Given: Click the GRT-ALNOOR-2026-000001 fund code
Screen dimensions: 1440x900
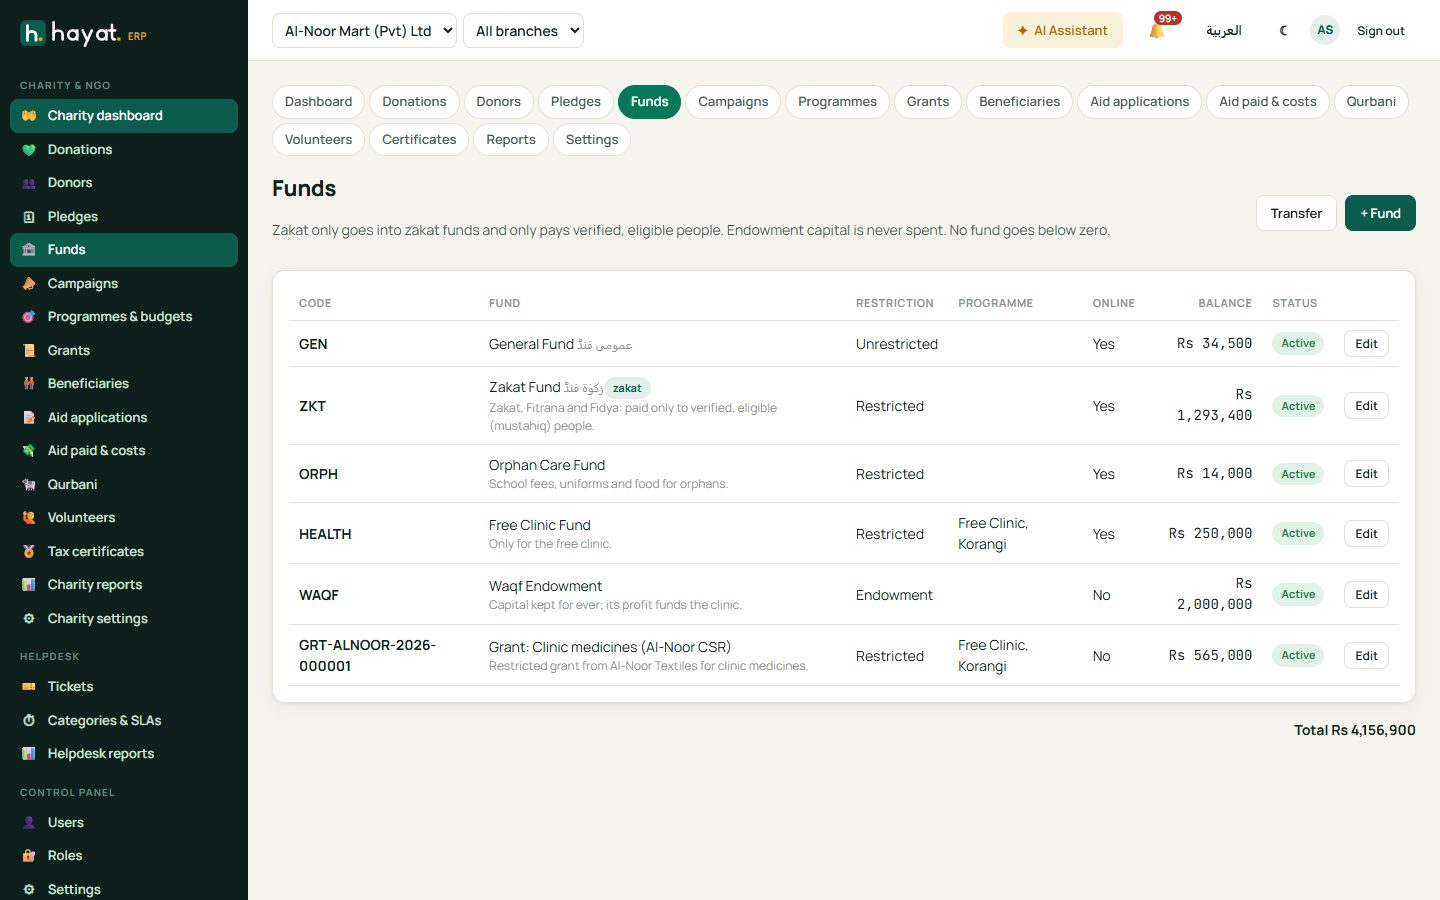Looking at the screenshot, I should coord(367,656).
